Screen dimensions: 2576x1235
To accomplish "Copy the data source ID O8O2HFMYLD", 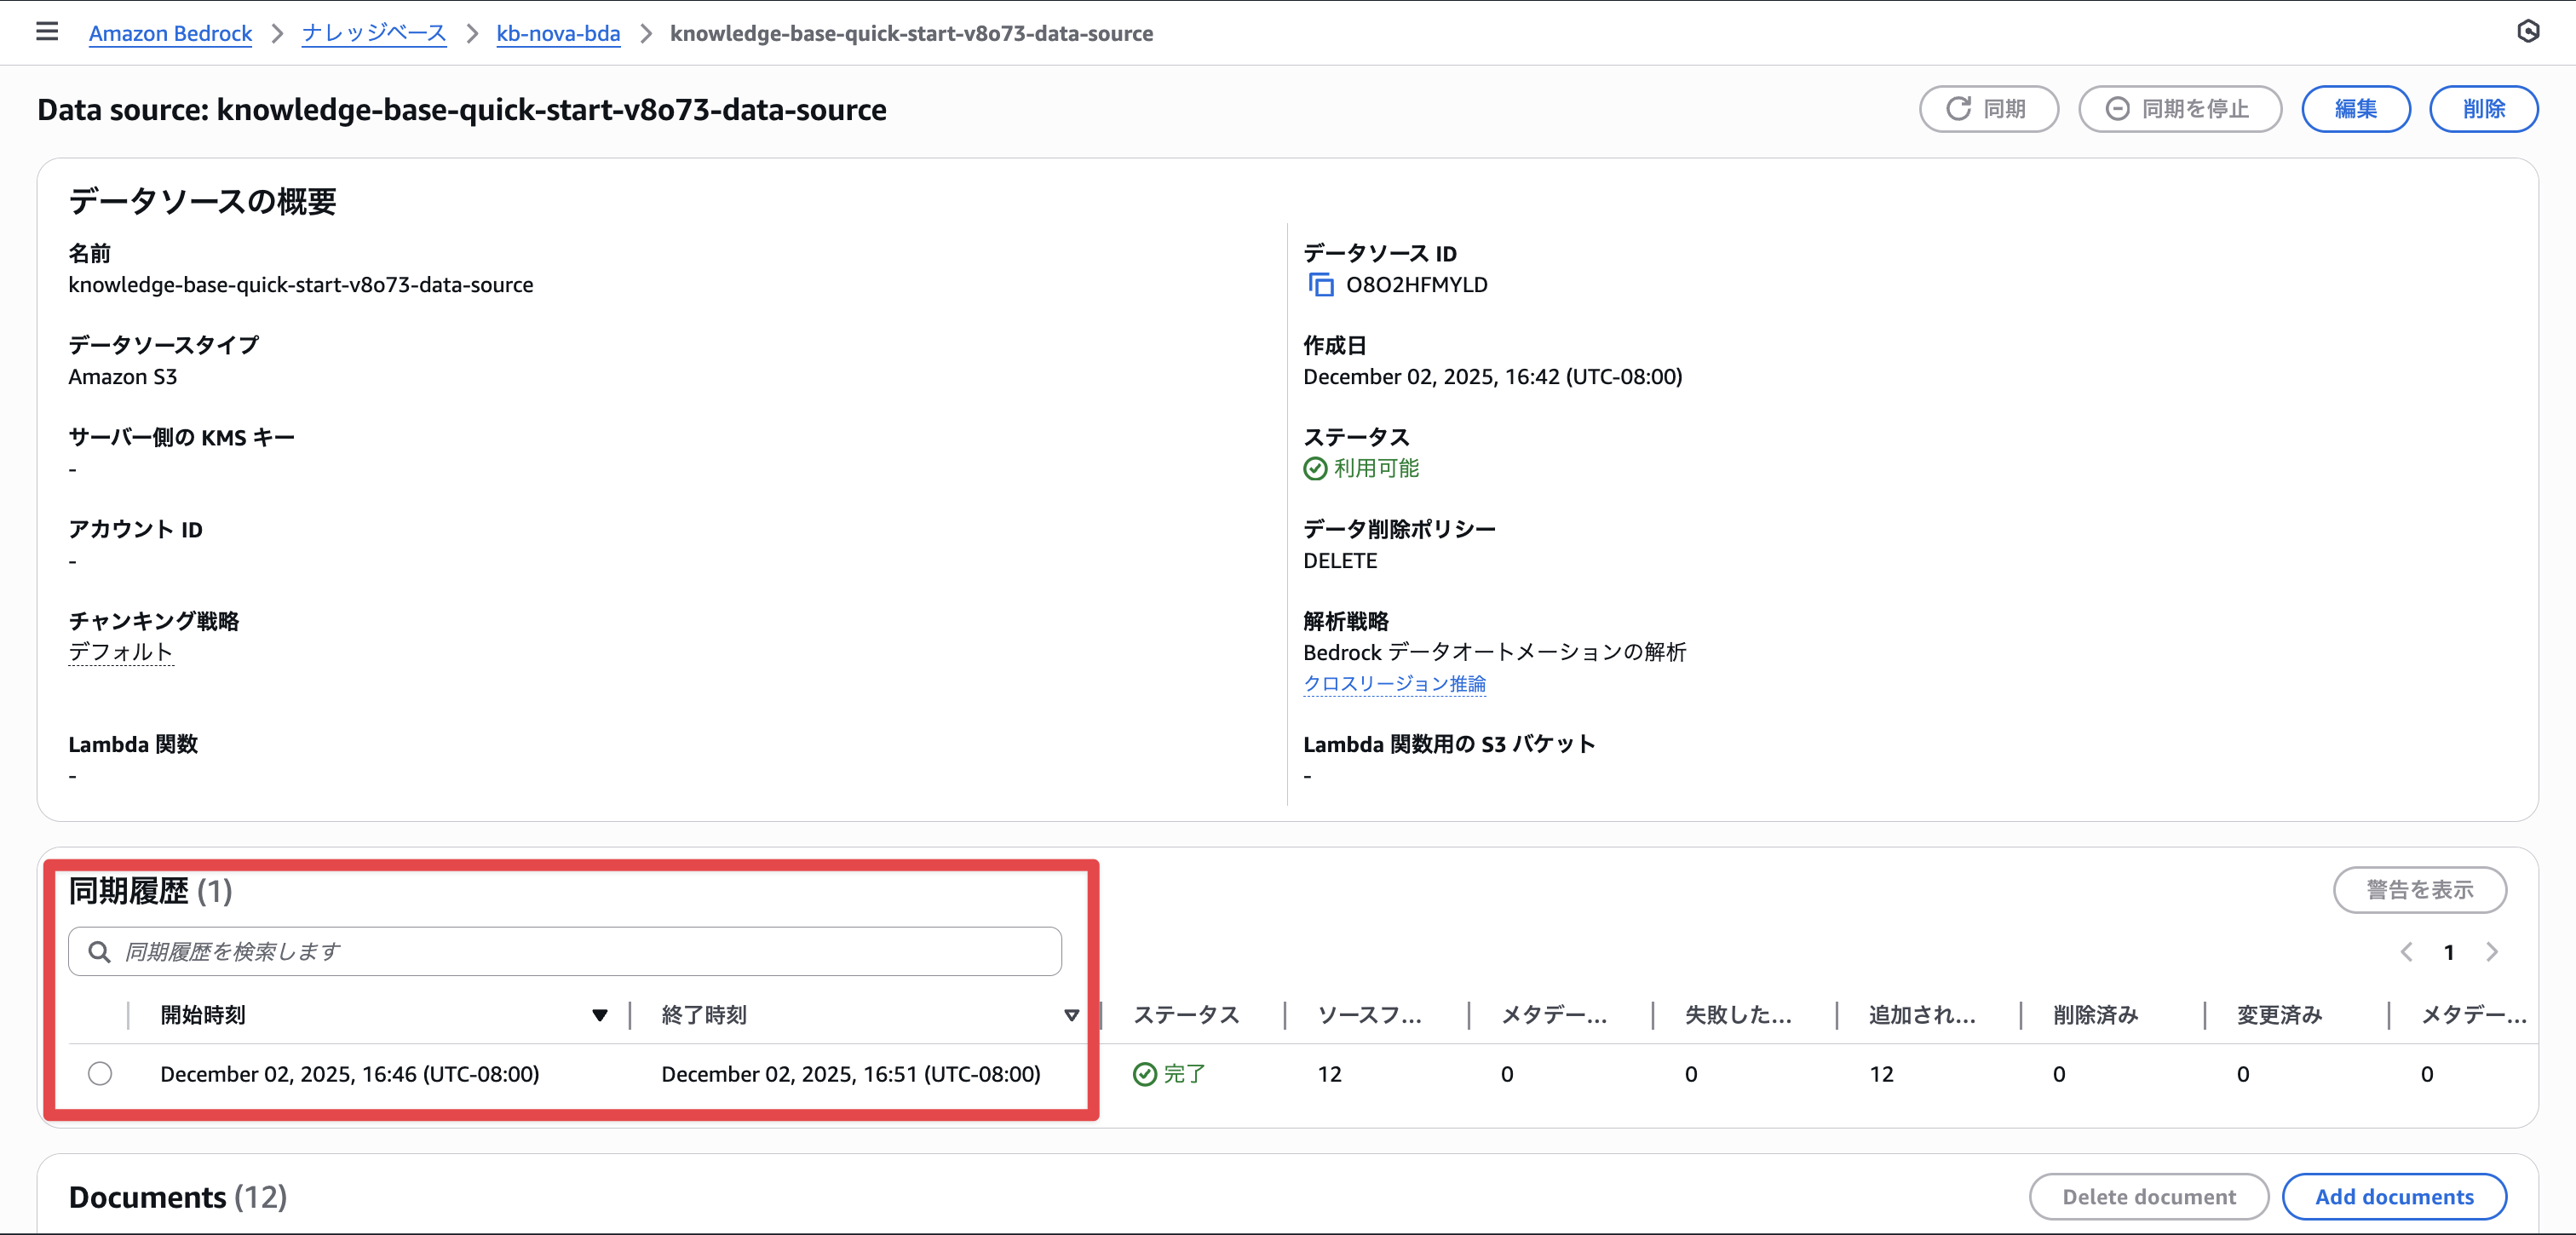I will tap(1320, 285).
